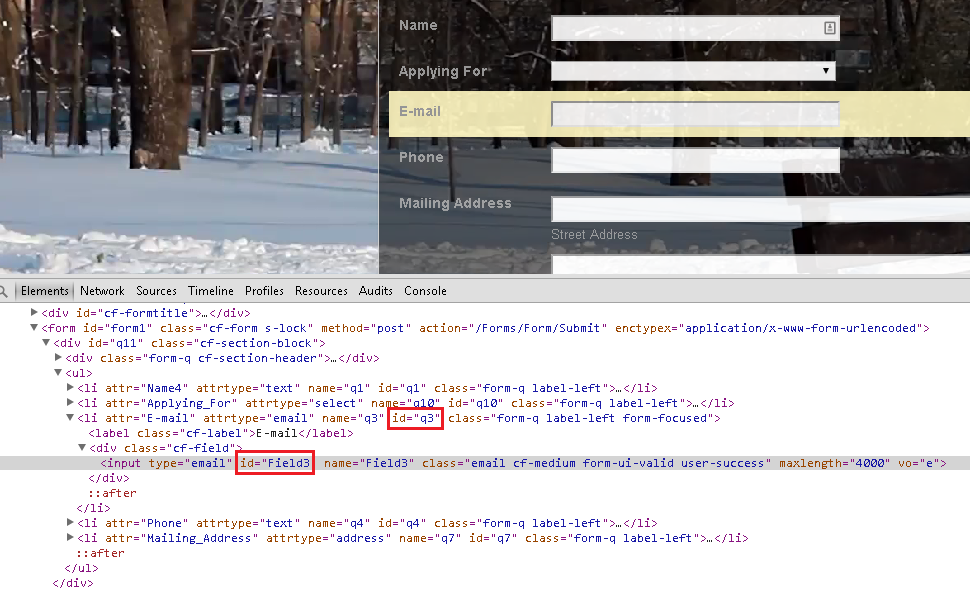Switch to the Console tab
The image size is (970, 589).
pyautogui.click(x=425, y=291)
